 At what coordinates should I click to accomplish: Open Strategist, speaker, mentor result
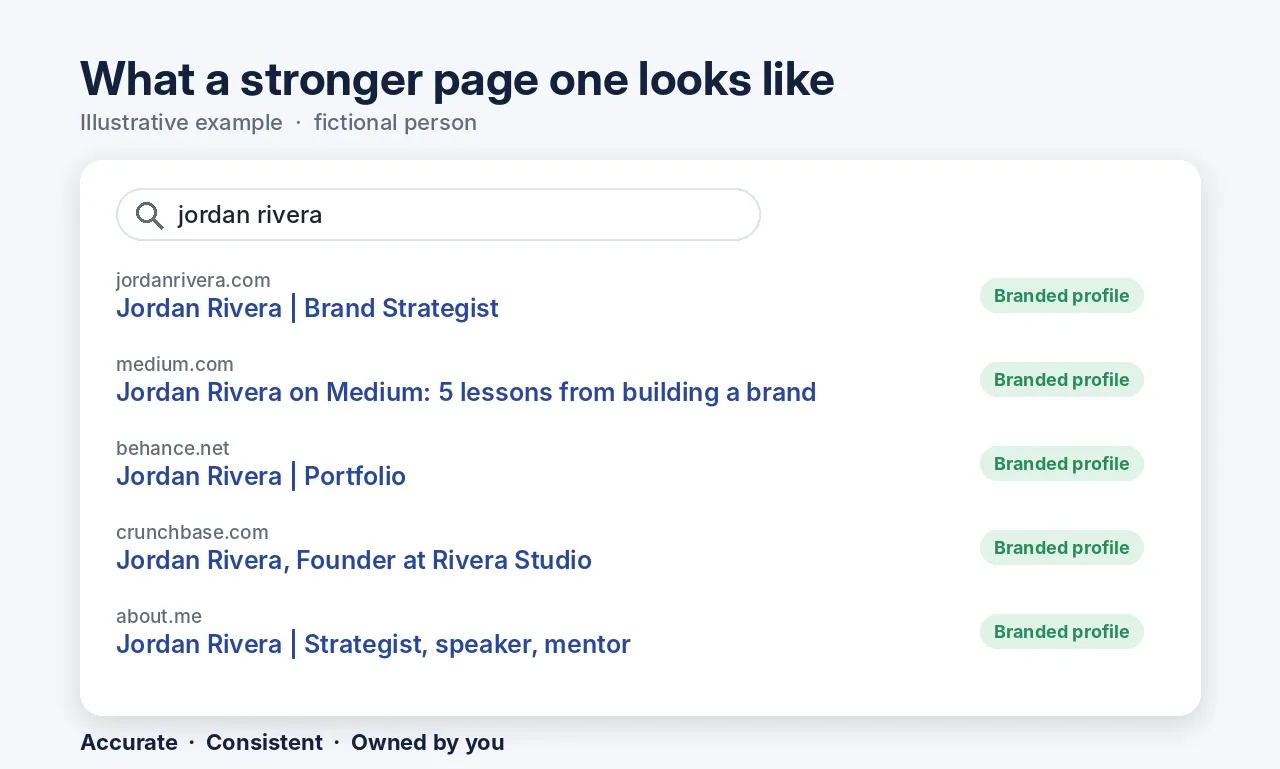coord(373,644)
